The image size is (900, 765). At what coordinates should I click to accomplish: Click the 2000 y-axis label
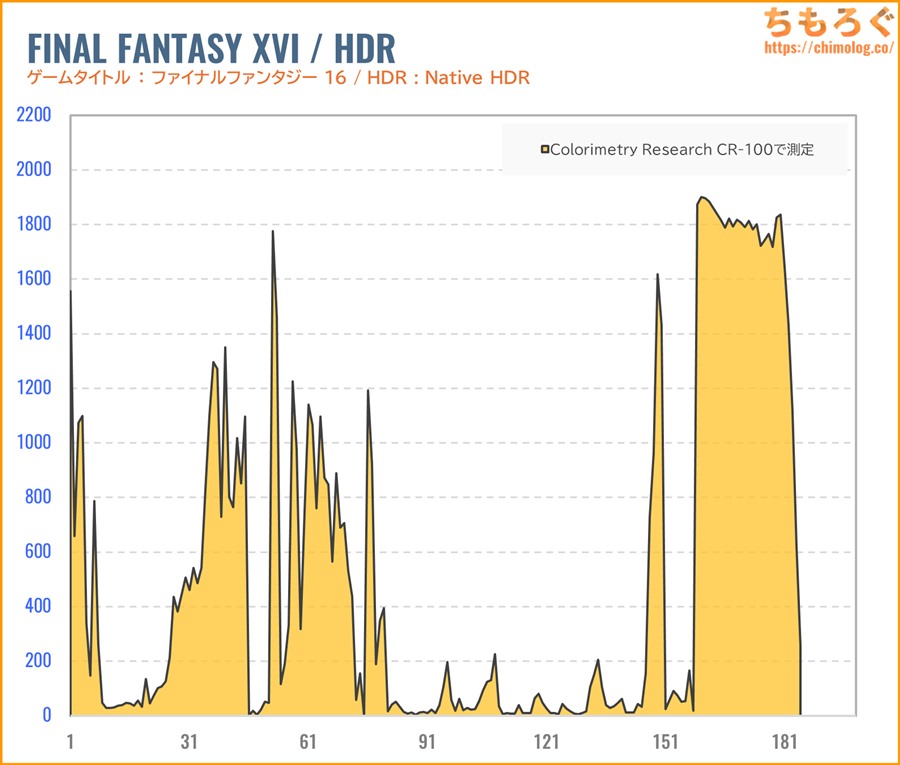pyautogui.click(x=33, y=170)
